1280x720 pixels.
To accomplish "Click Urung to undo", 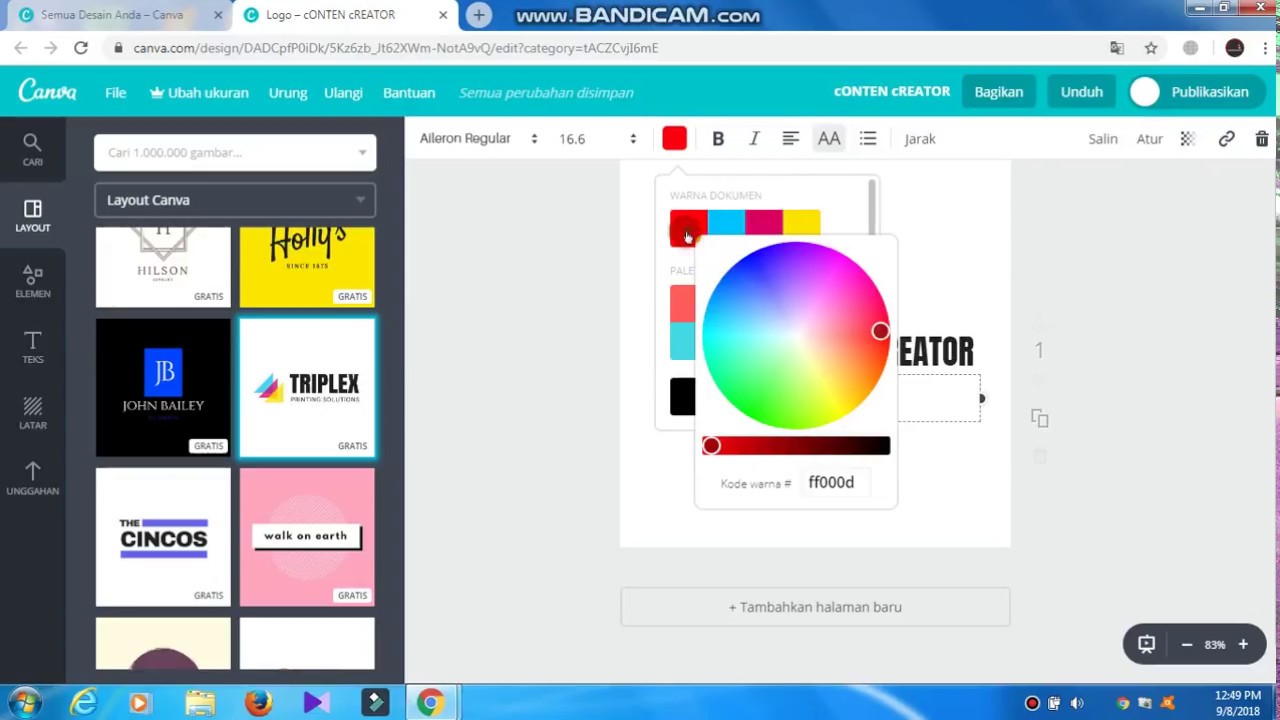I will pos(287,92).
